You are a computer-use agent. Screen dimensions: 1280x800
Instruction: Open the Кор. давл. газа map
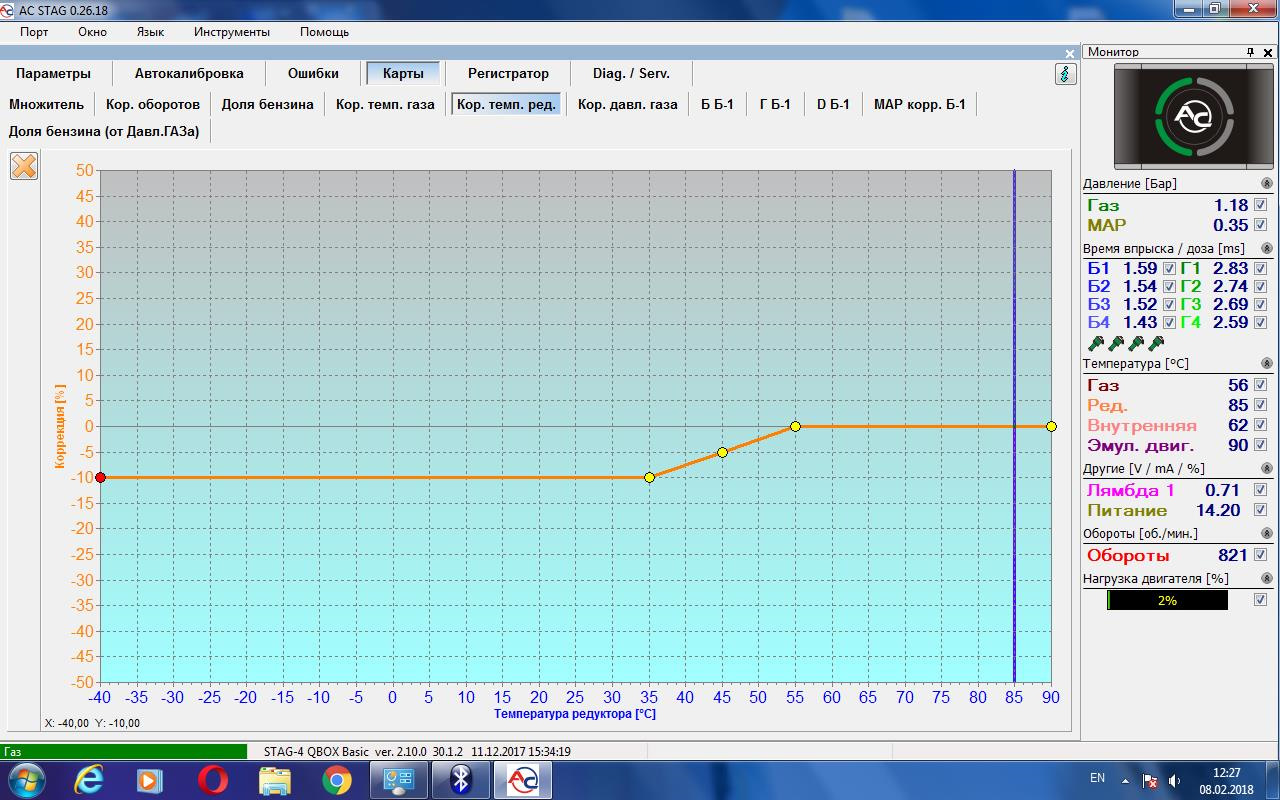tap(627, 104)
